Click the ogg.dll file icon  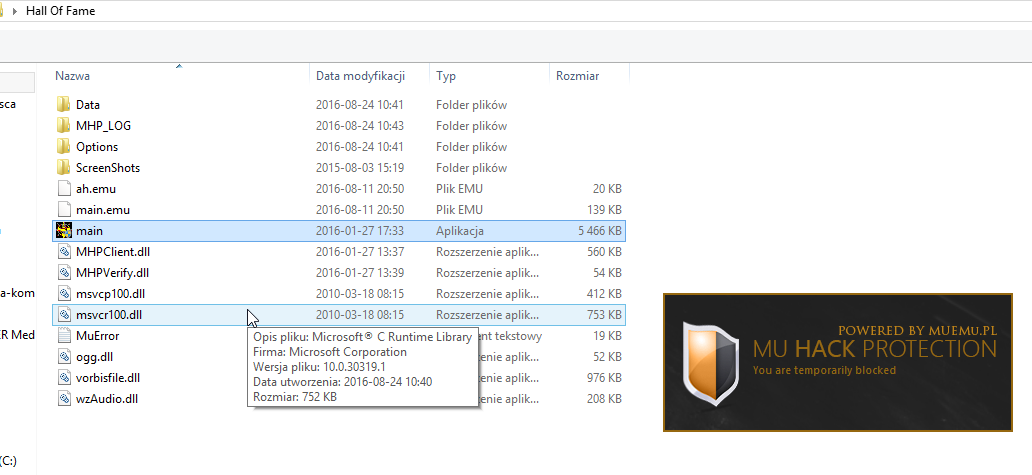pyautogui.click(x=63, y=357)
